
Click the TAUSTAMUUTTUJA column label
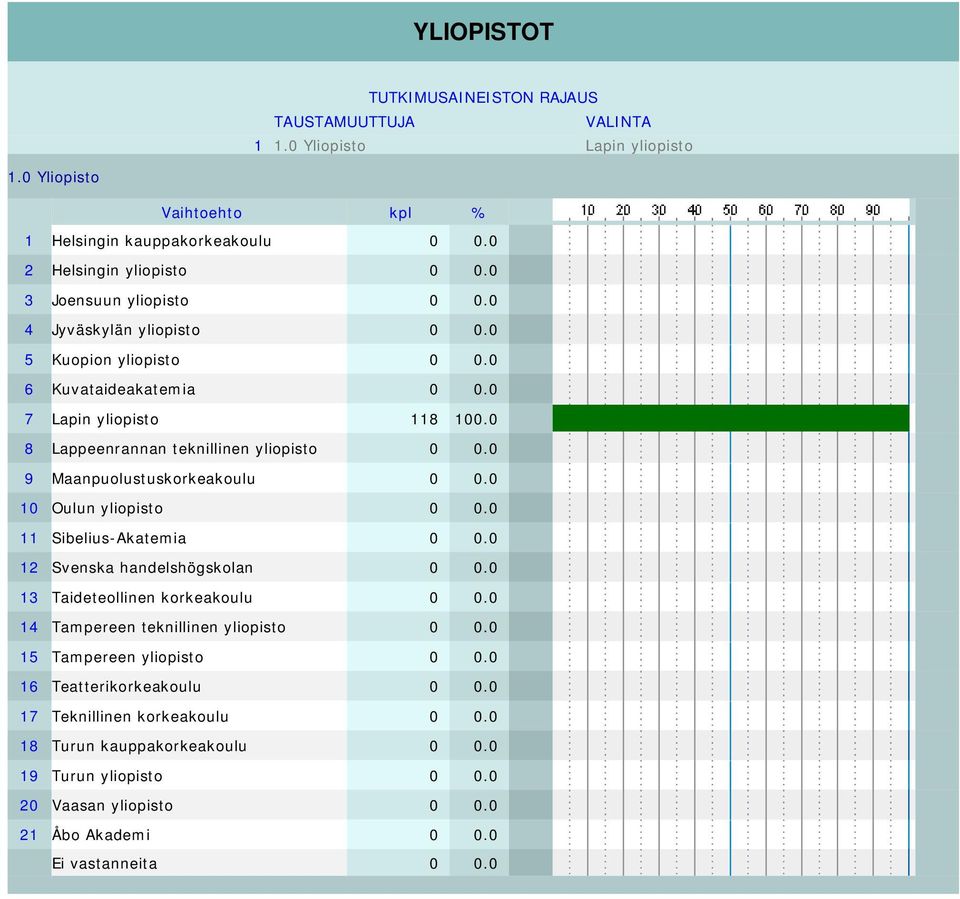pos(344,122)
